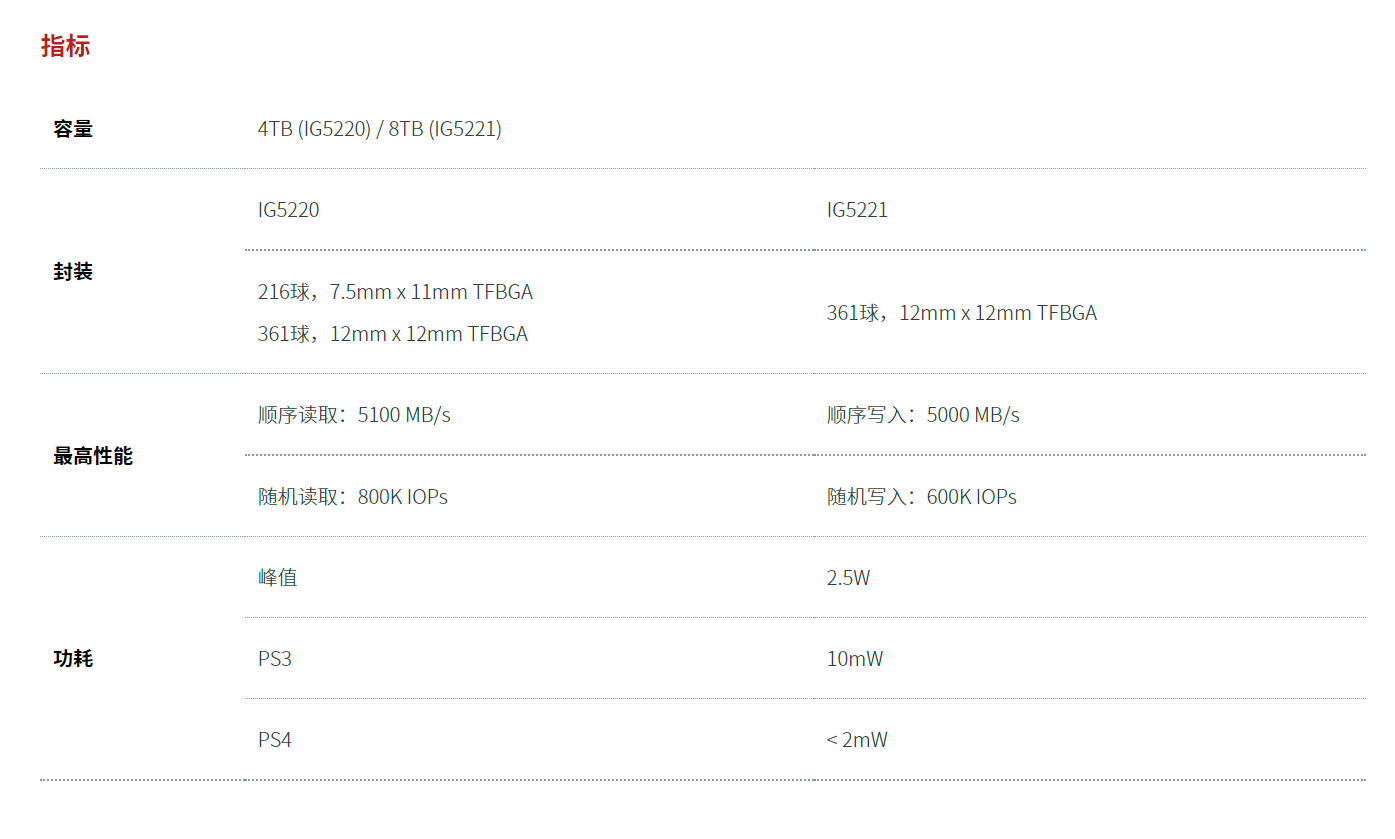The width and height of the screenshot is (1395, 839).
Task: Click the IG5220 column header
Action: [x=288, y=210]
